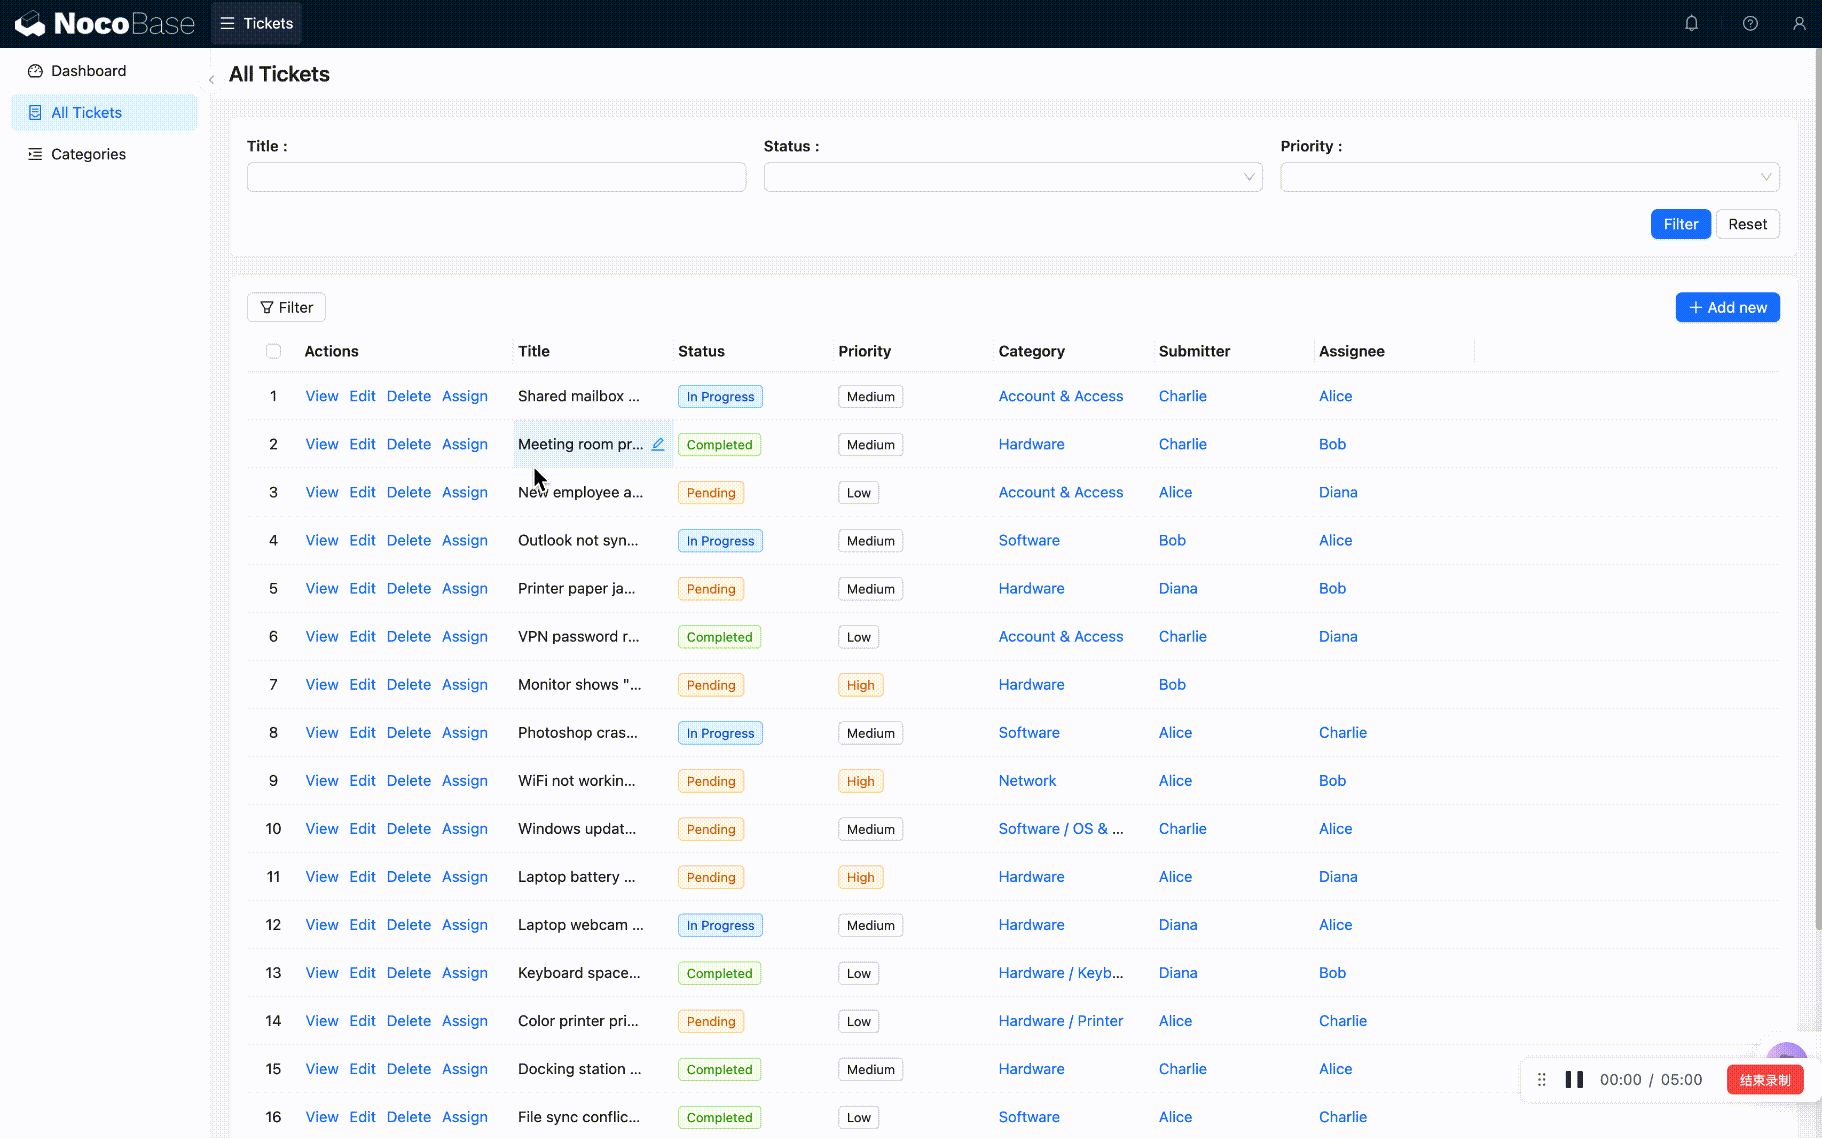Click the drag handle on the recording widget
The width and height of the screenshot is (1822, 1138).
(1541, 1079)
